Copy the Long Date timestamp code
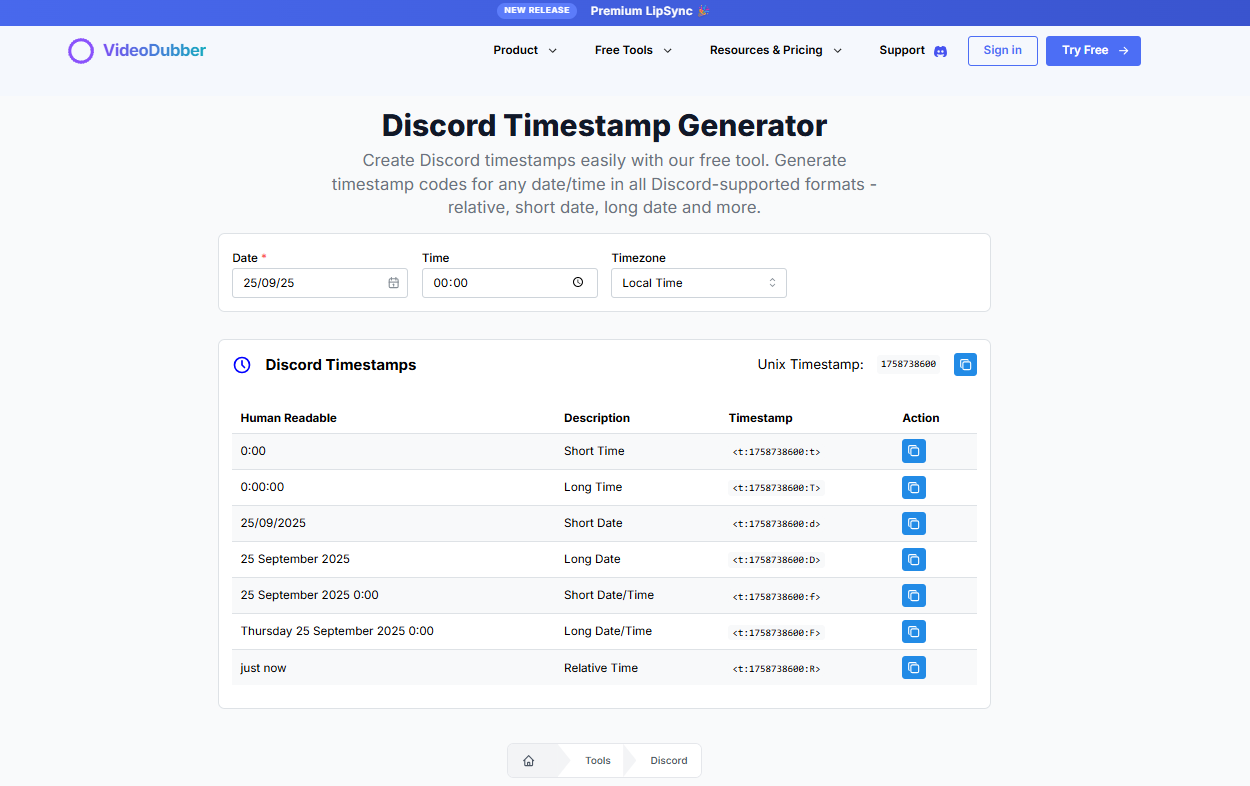Viewport: 1250px width, 786px height. [x=913, y=559]
